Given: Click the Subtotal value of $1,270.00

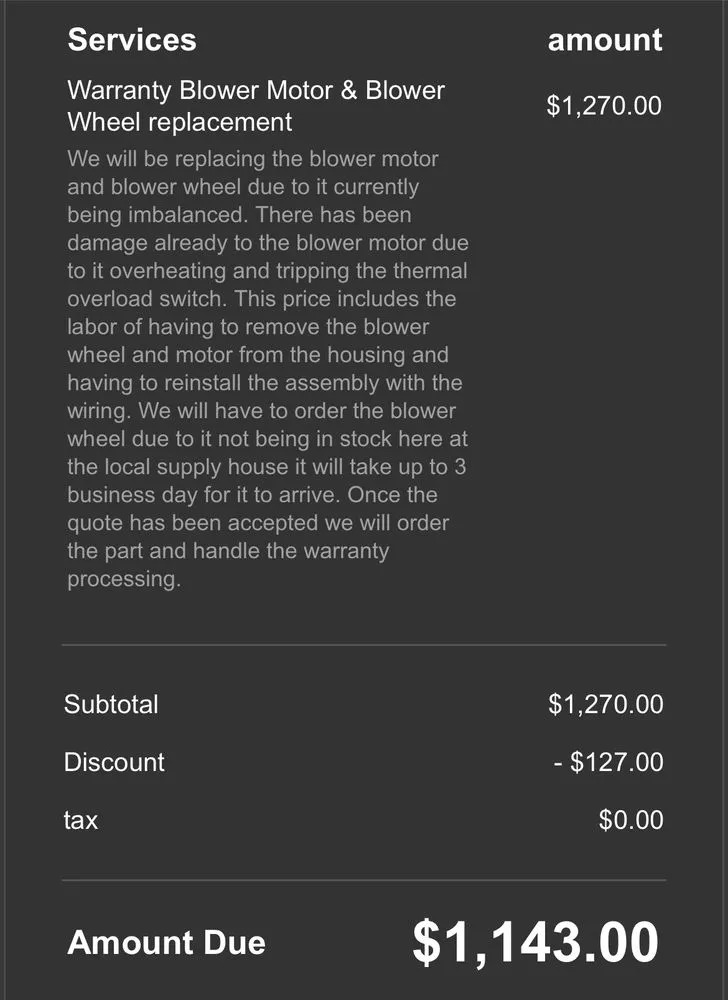Looking at the screenshot, I should pyautogui.click(x=605, y=704).
